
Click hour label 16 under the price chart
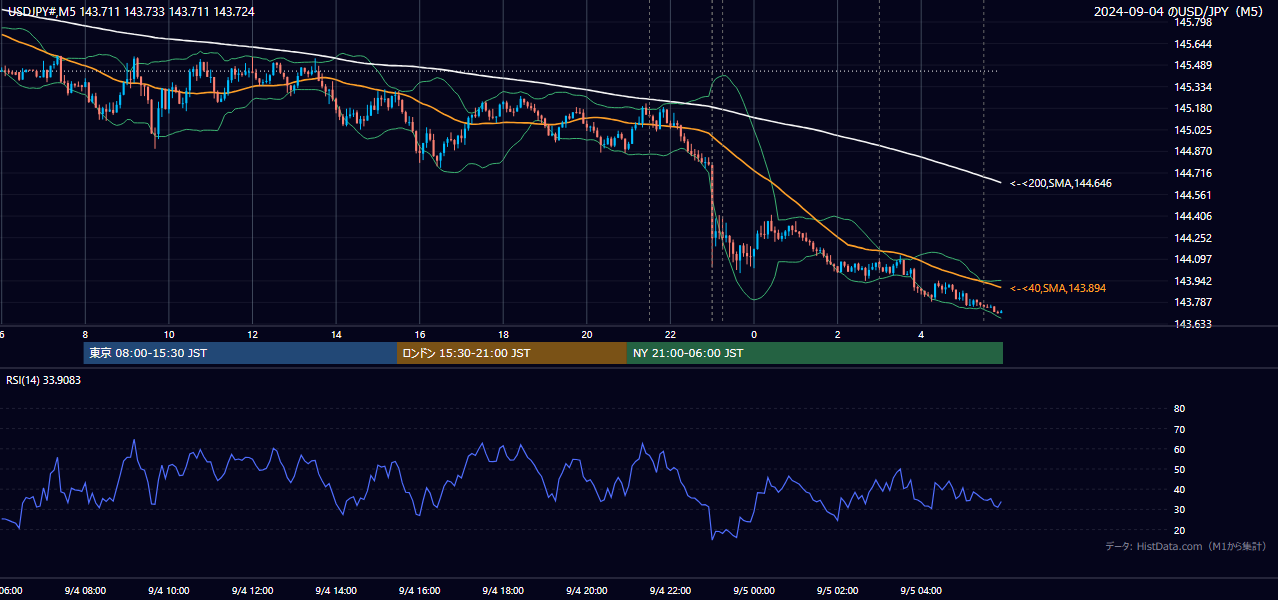click(x=420, y=335)
